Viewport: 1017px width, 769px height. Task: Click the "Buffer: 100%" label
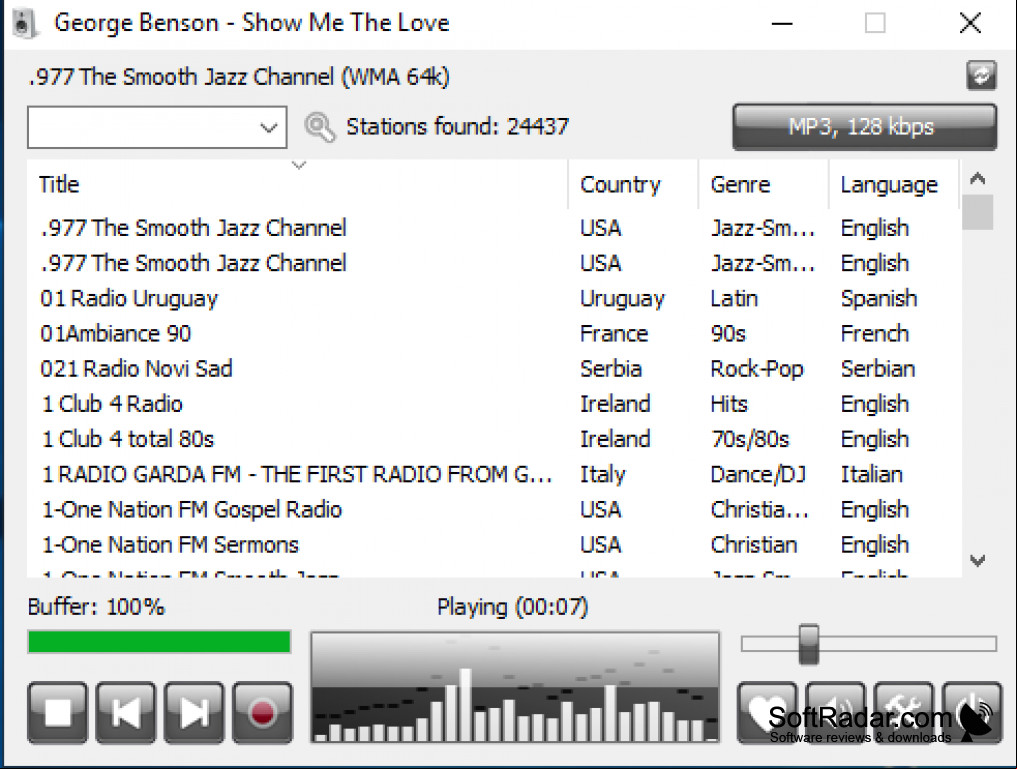[96, 607]
